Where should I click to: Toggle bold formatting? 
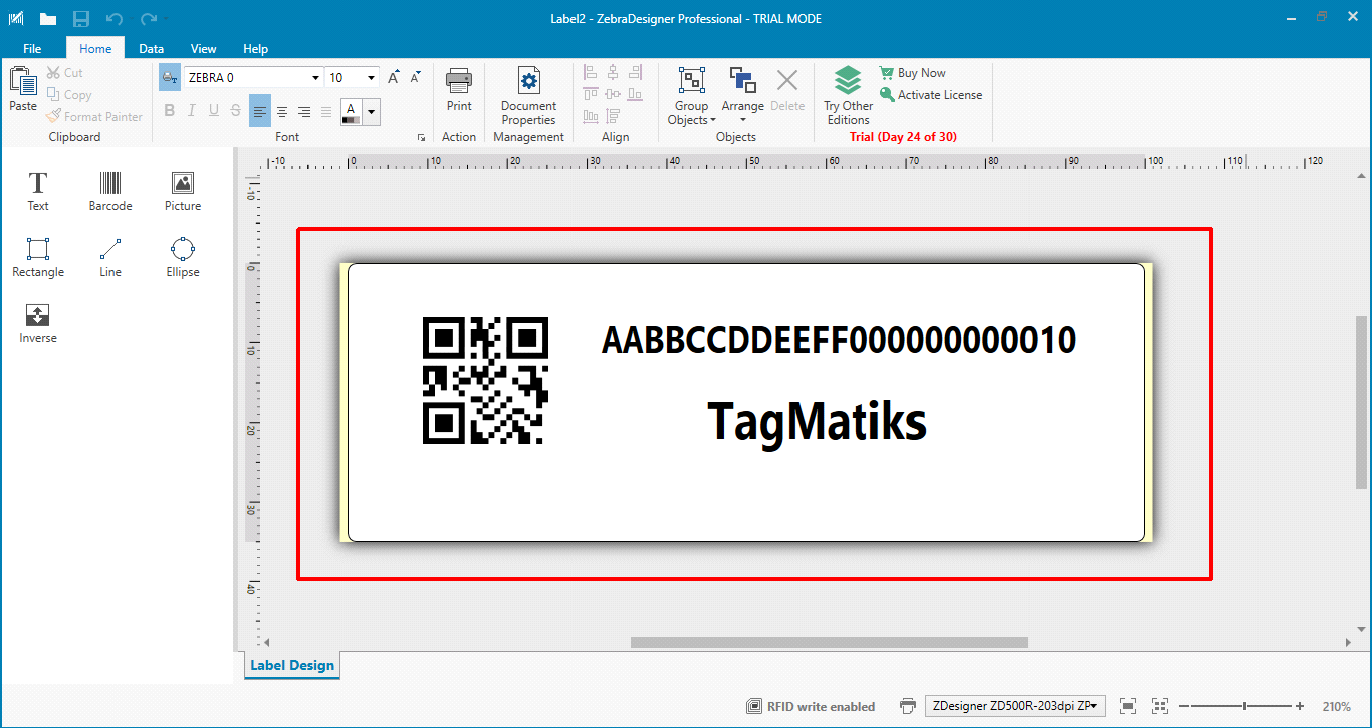coord(169,111)
